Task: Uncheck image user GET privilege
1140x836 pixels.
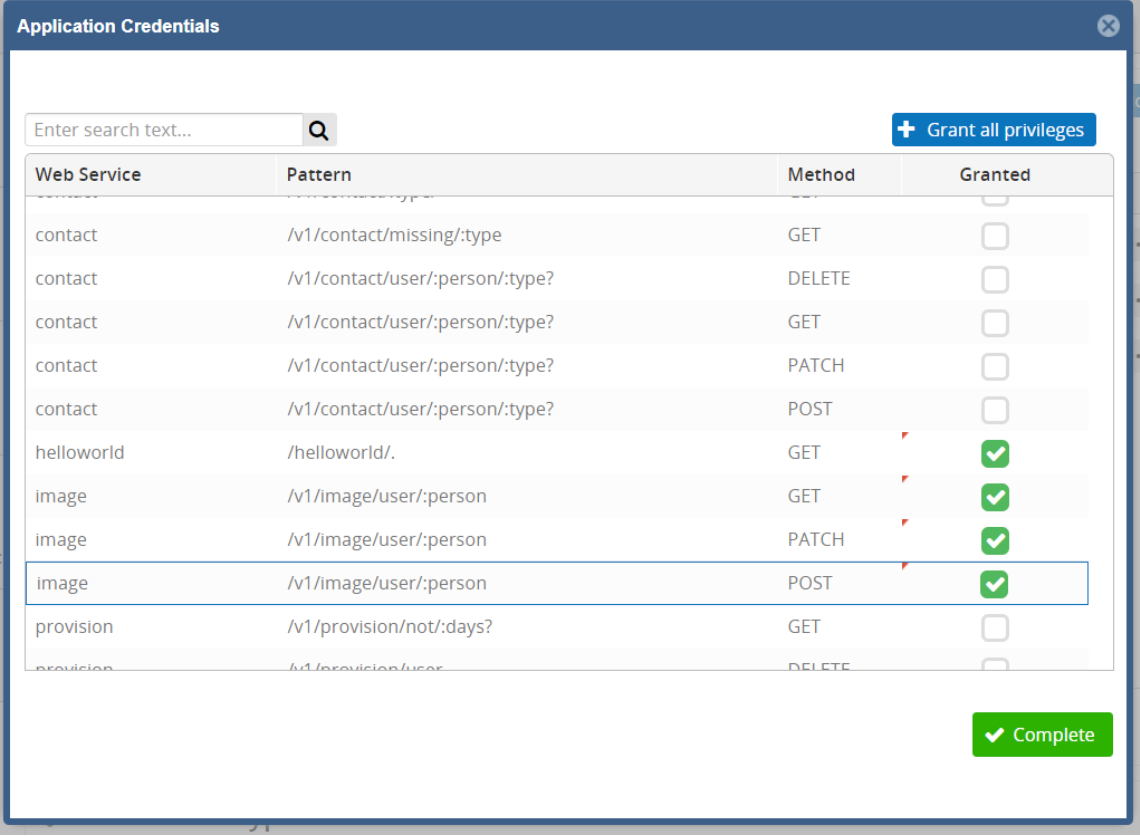Action: pos(994,497)
